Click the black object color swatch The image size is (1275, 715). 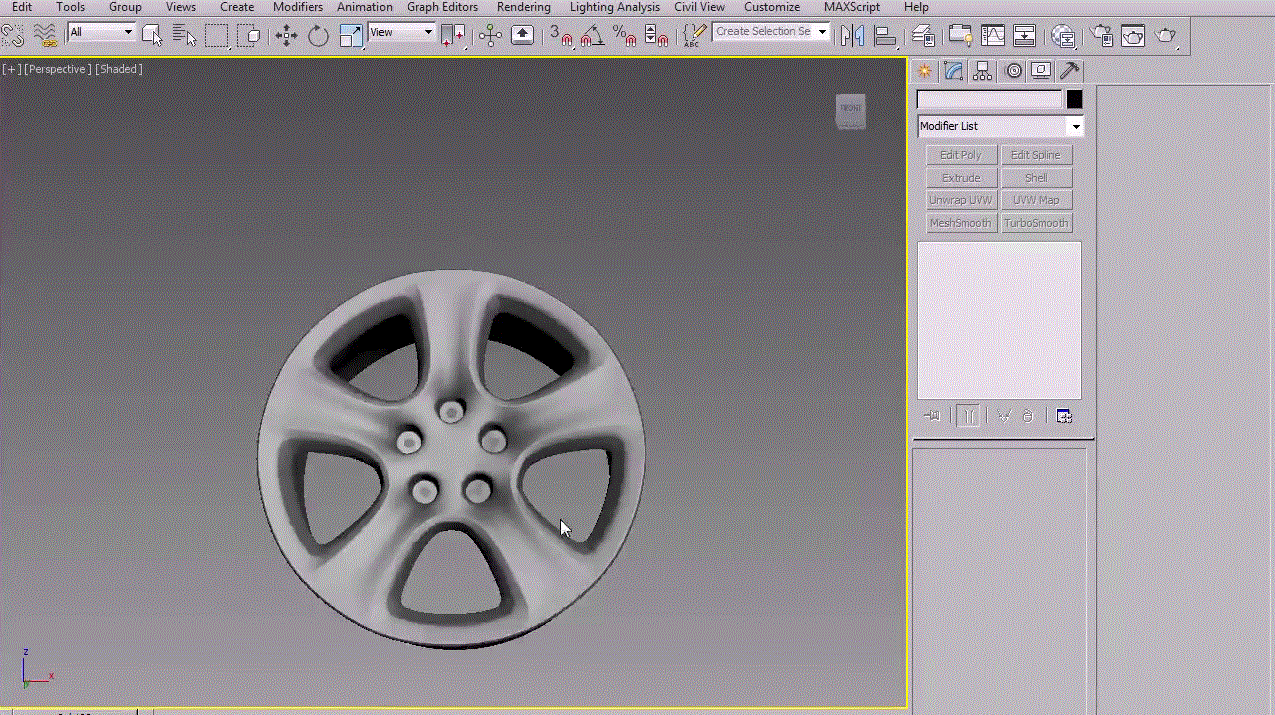click(1074, 100)
